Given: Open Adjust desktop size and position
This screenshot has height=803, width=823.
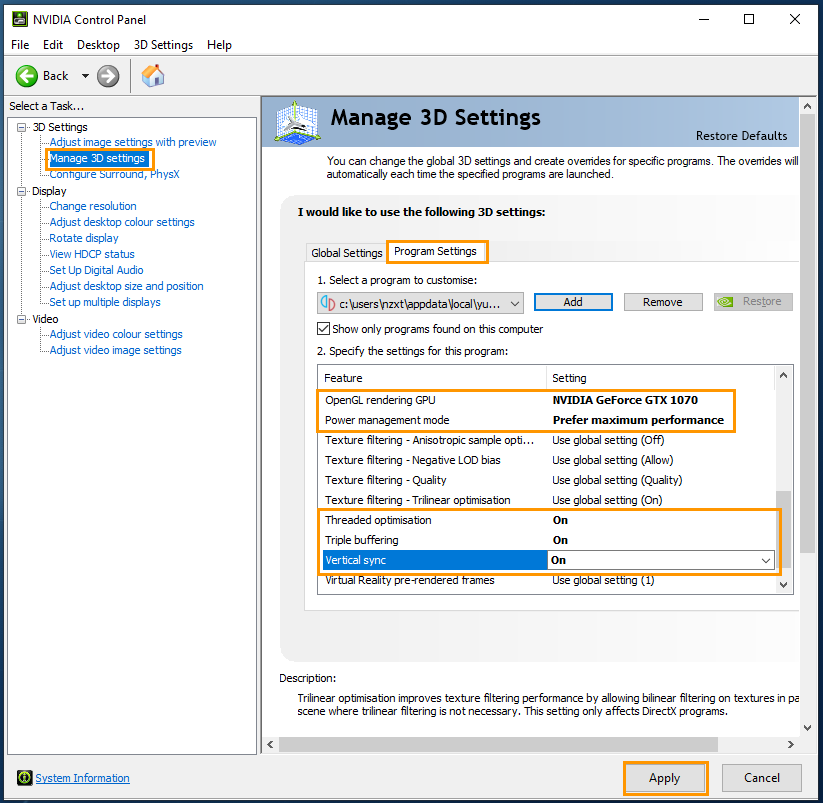Looking at the screenshot, I should (126, 286).
